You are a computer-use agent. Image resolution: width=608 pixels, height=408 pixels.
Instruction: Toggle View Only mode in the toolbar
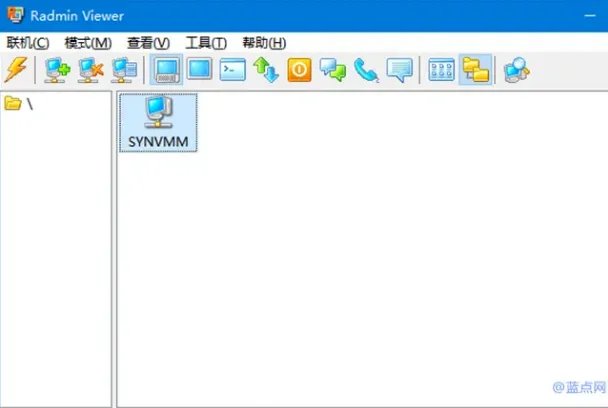[x=199, y=69]
